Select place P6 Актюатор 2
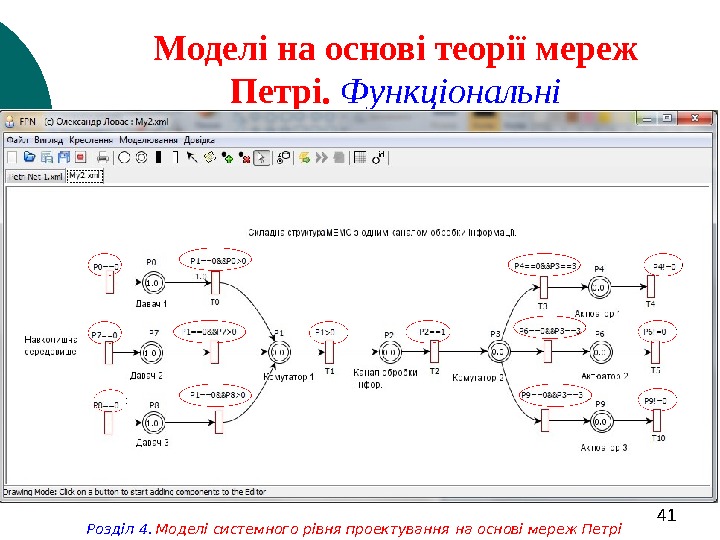This screenshot has height=540, width=720. (x=600, y=352)
